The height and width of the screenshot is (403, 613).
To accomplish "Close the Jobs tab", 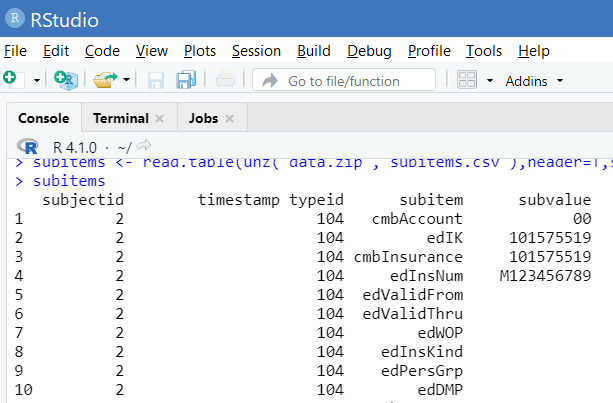I will click(229, 119).
